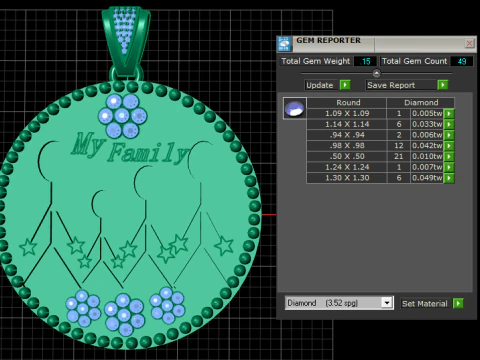480x360 pixels.
Task: Click the green arrow next to Update
Action: [x=345, y=85]
